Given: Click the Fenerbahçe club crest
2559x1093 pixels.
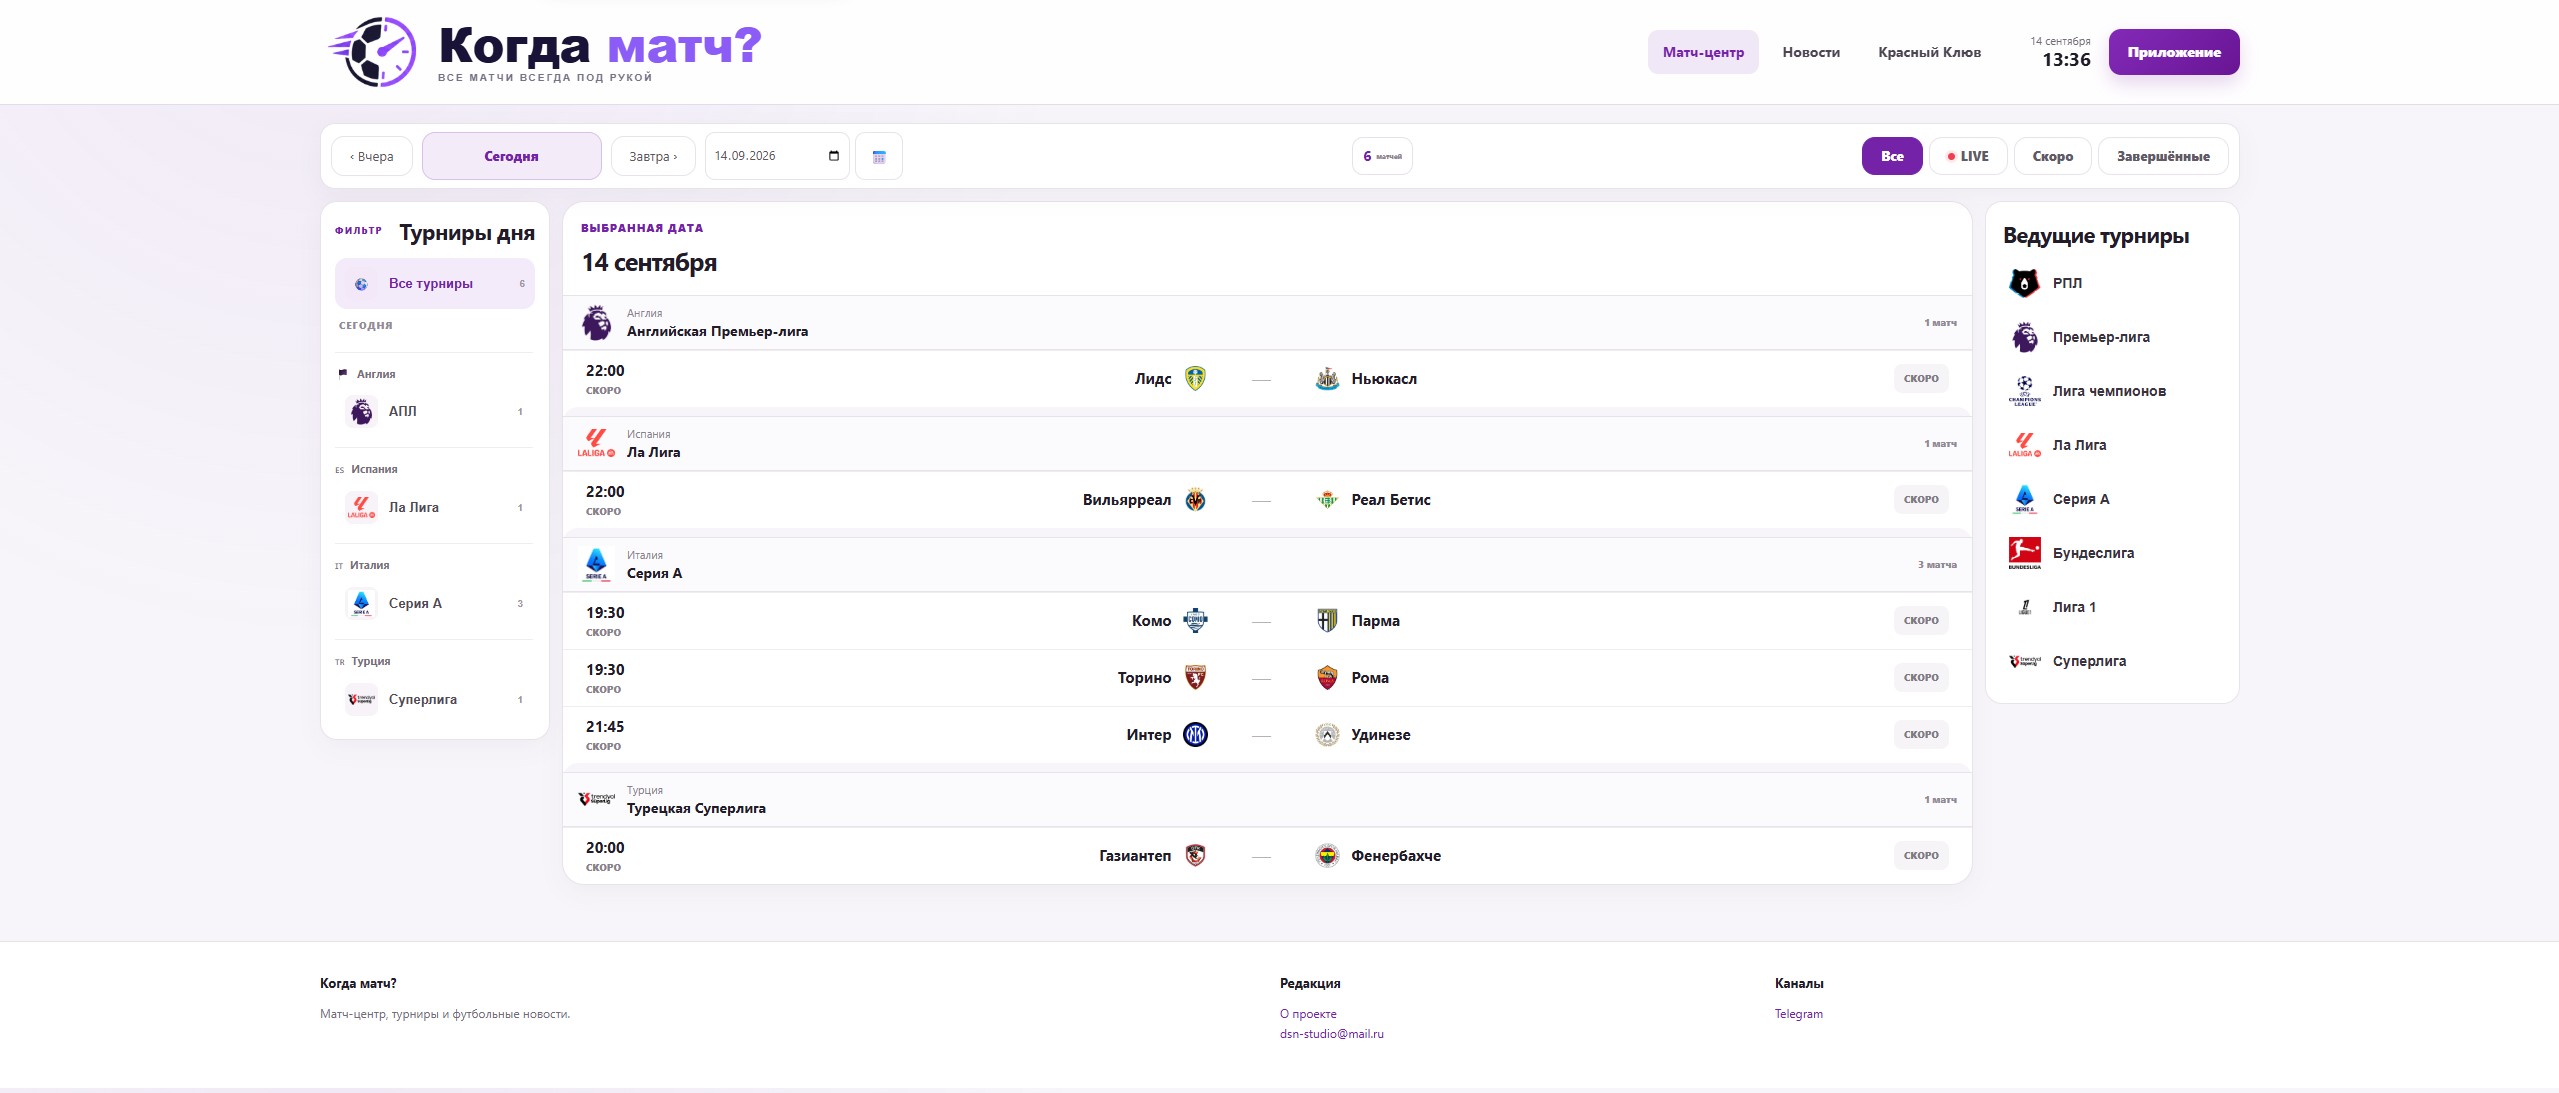Looking at the screenshot, I should [x=1327, y=855].
